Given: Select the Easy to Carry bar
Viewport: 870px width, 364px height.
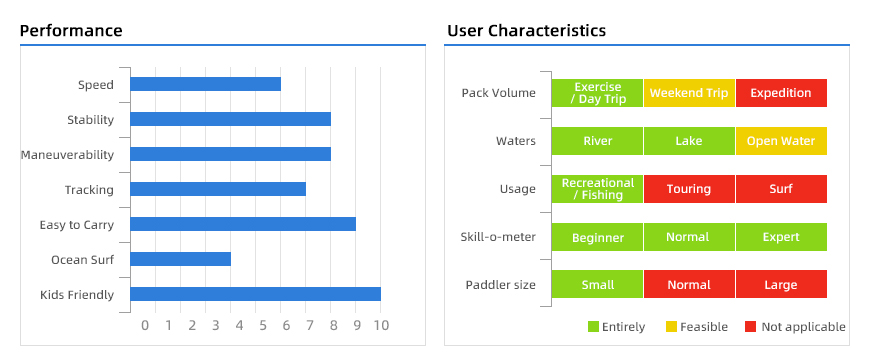Looking at the screenshot, I should pos(243,224).
